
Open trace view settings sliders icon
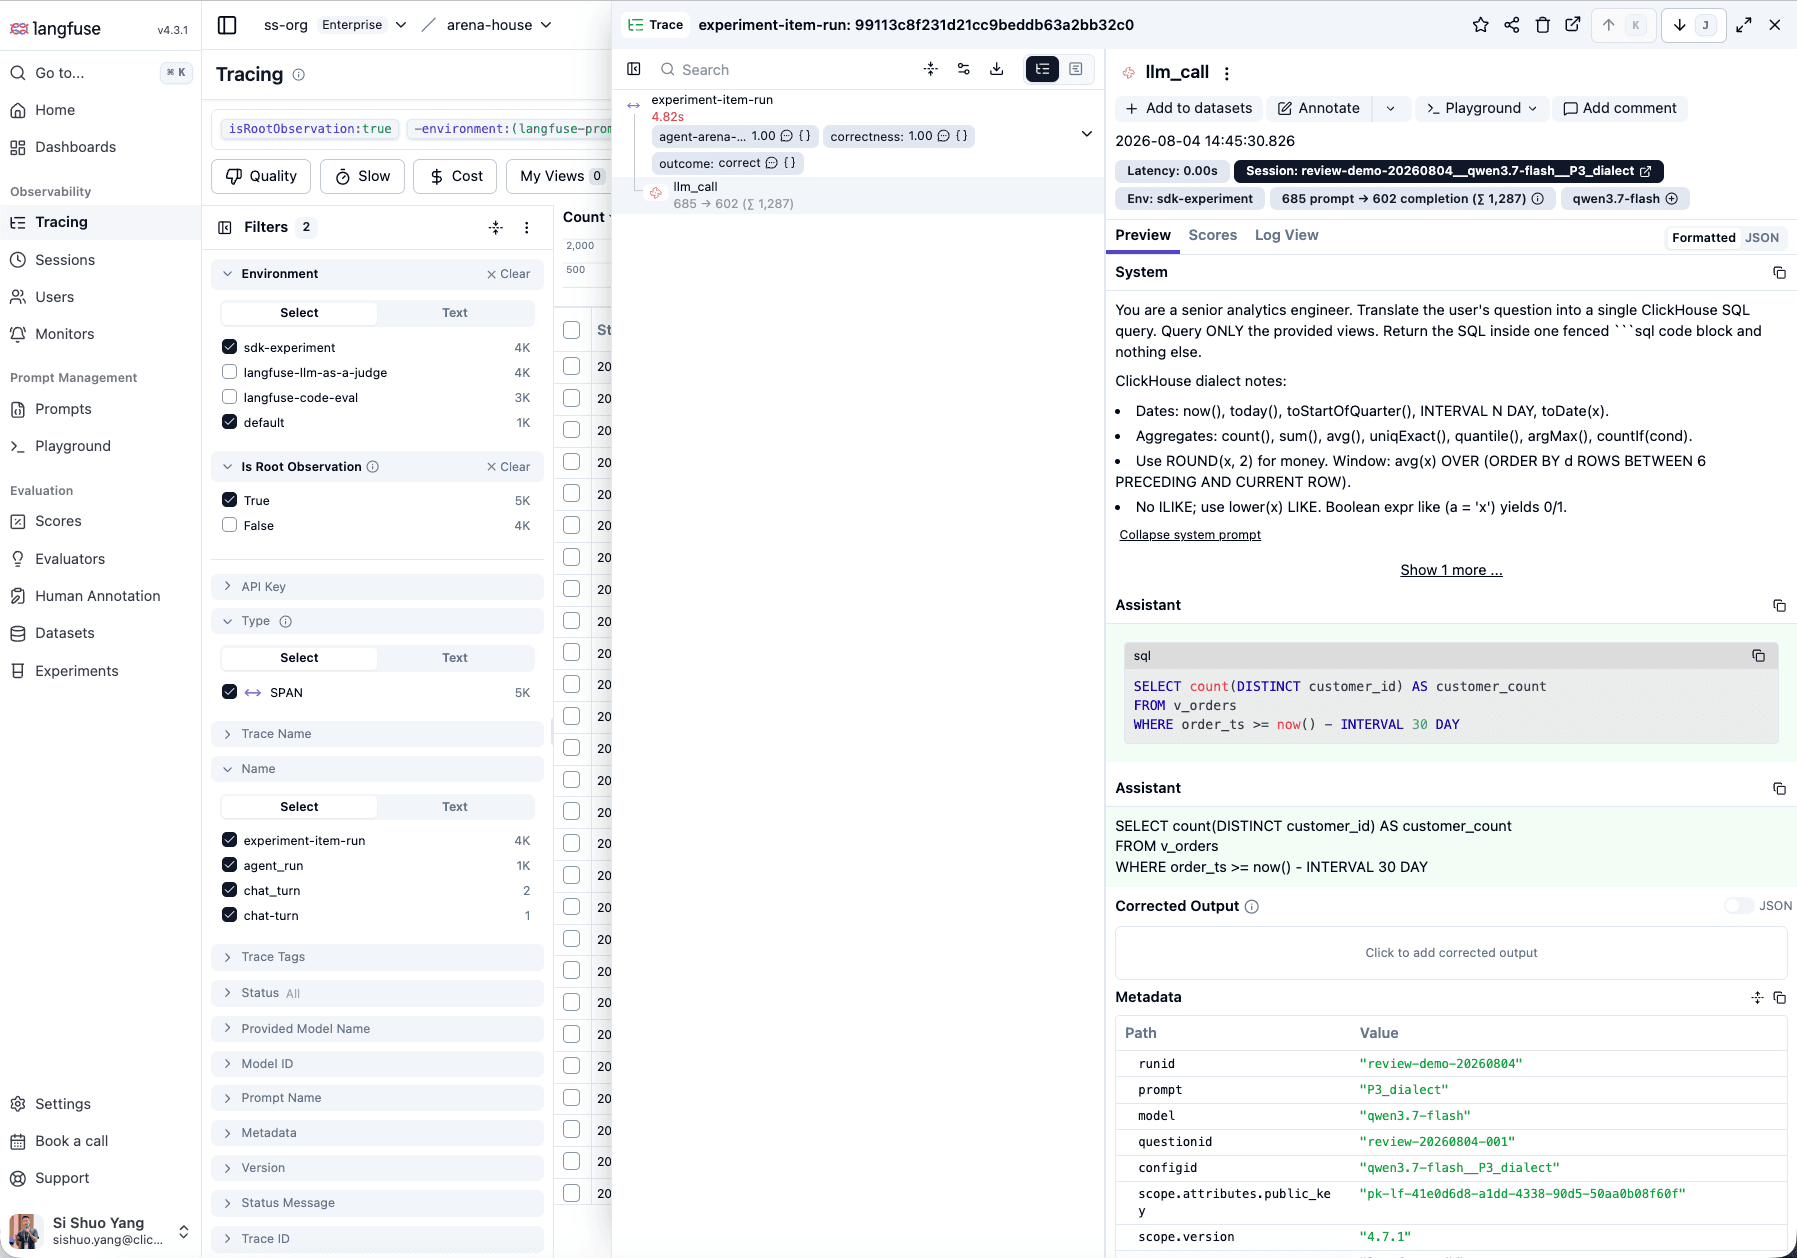click(964, 69)
